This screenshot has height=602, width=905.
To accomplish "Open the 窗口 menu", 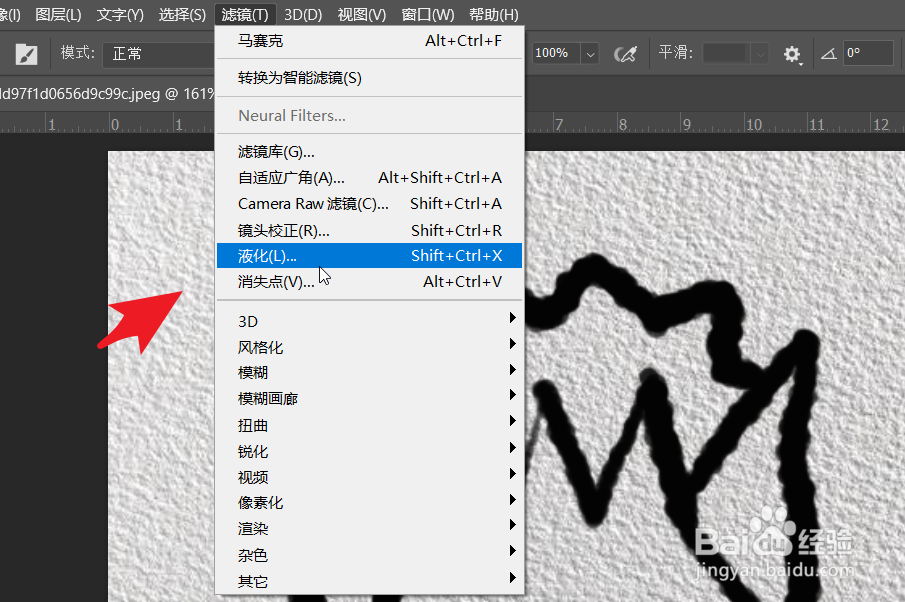I will [427, 14].
